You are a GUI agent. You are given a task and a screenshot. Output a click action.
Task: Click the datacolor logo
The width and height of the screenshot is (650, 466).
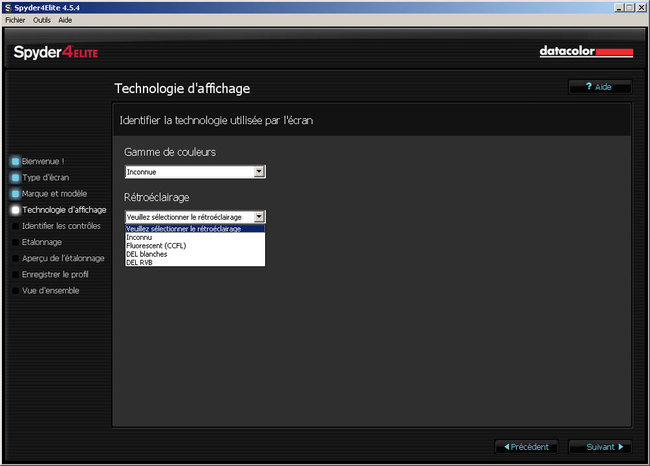pyautogui.click(x=586, y=51)
